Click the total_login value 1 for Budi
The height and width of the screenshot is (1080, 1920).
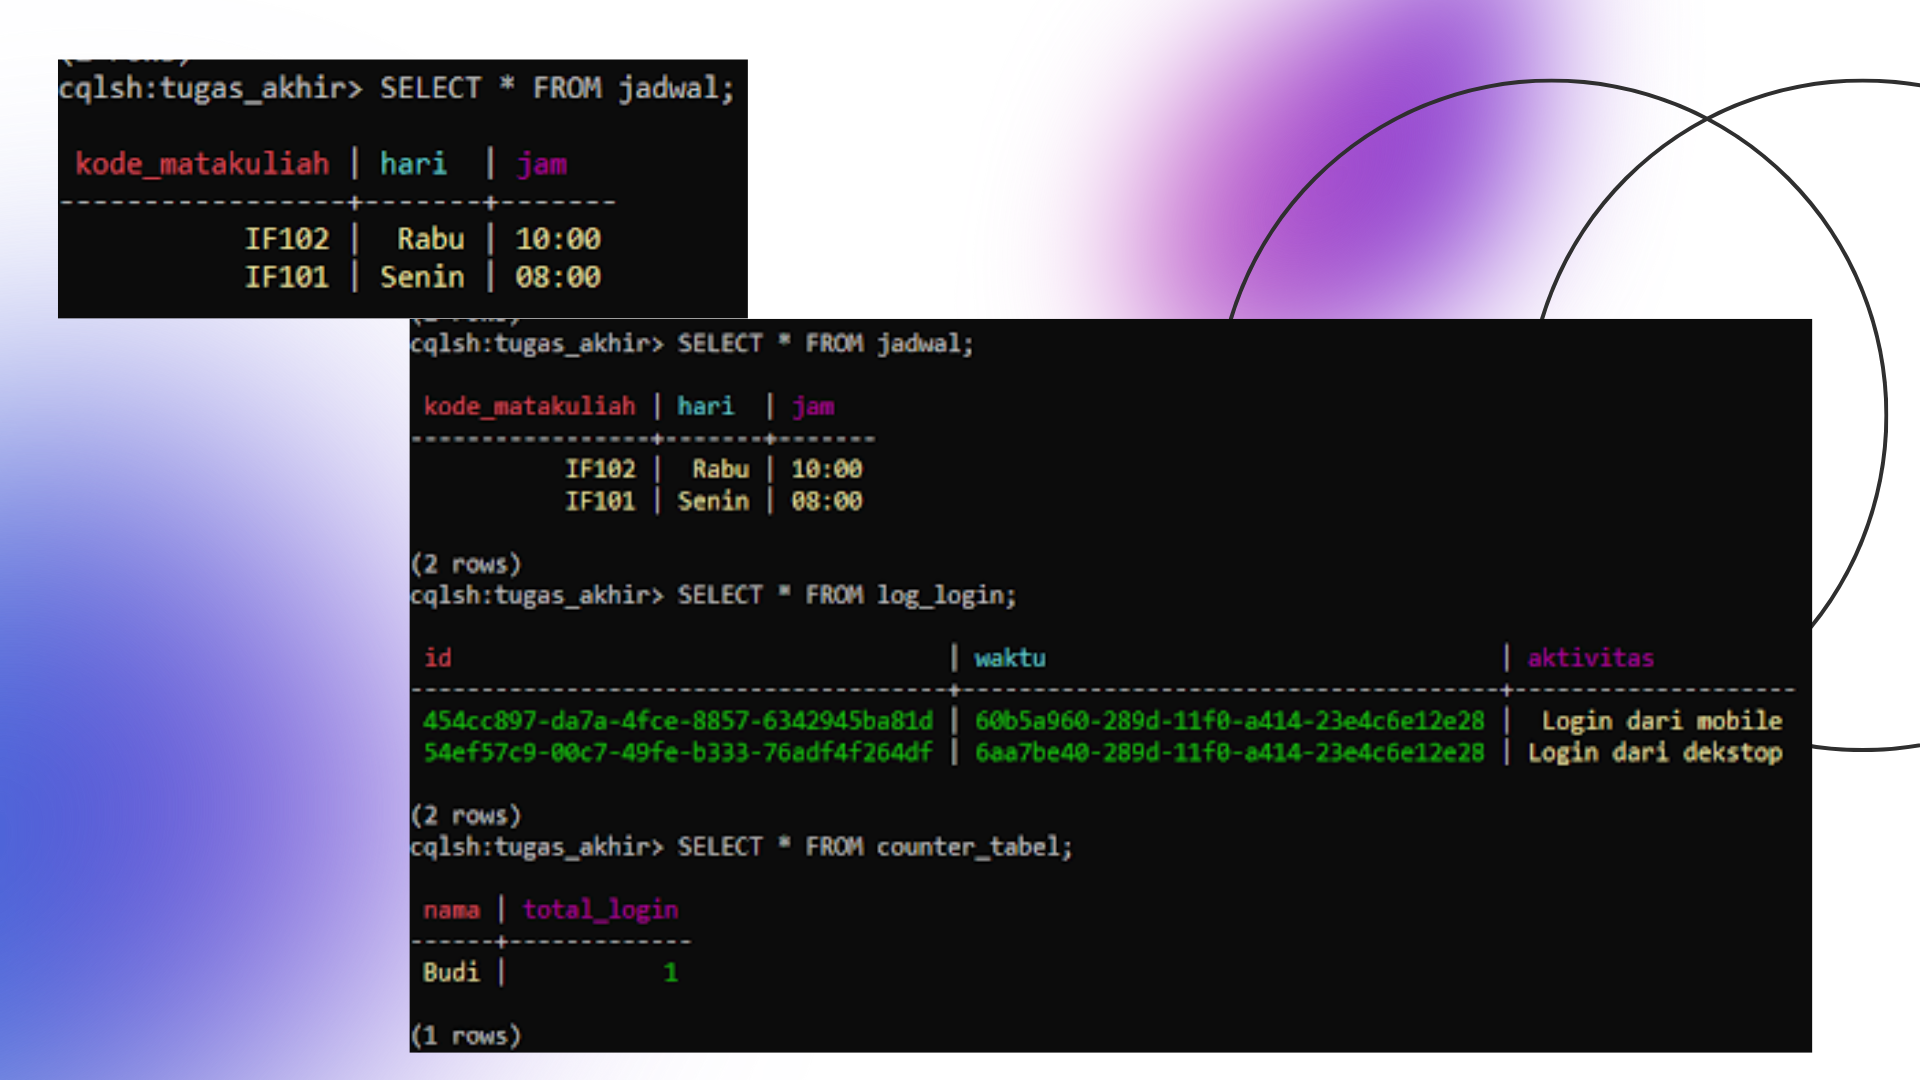pyautogui.click(x=670, y=972)
